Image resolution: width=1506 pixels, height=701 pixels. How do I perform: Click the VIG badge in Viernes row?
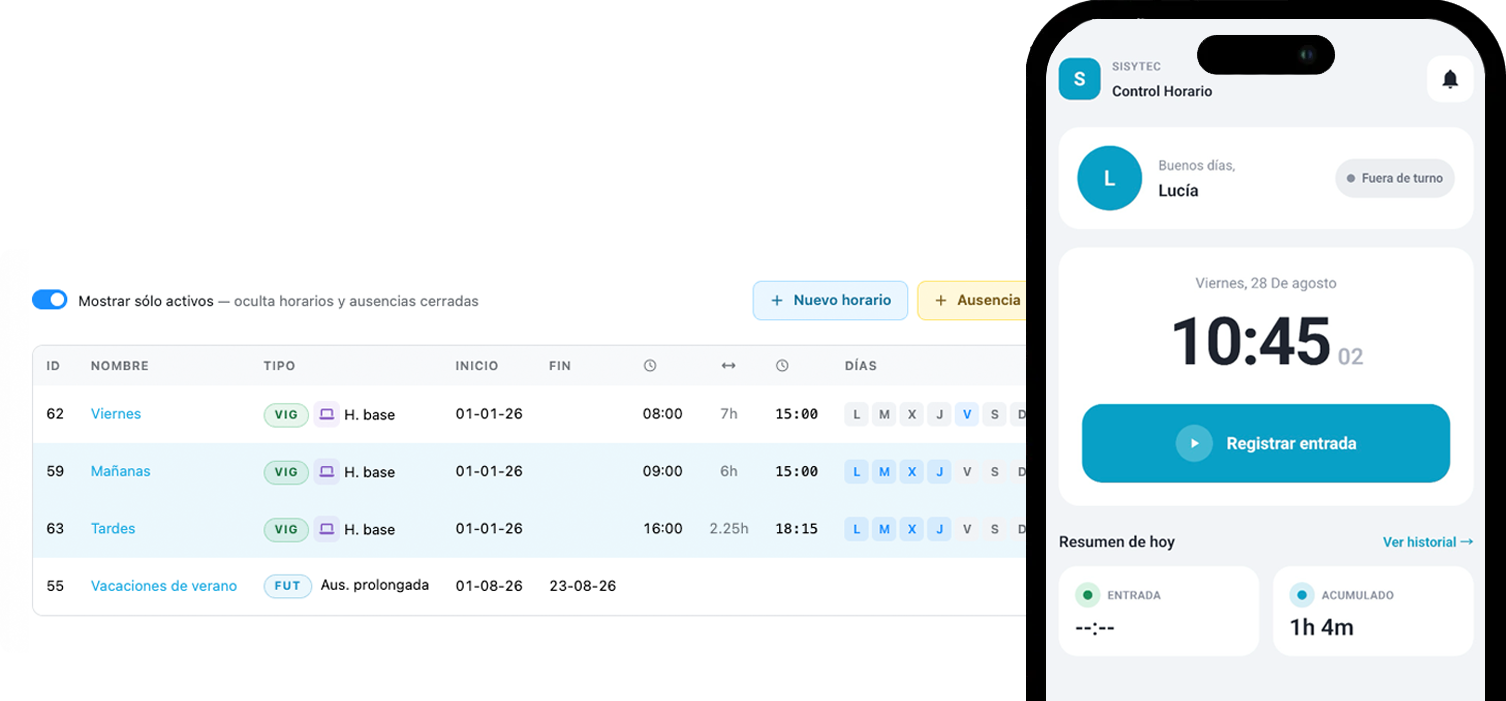point(286,414)
